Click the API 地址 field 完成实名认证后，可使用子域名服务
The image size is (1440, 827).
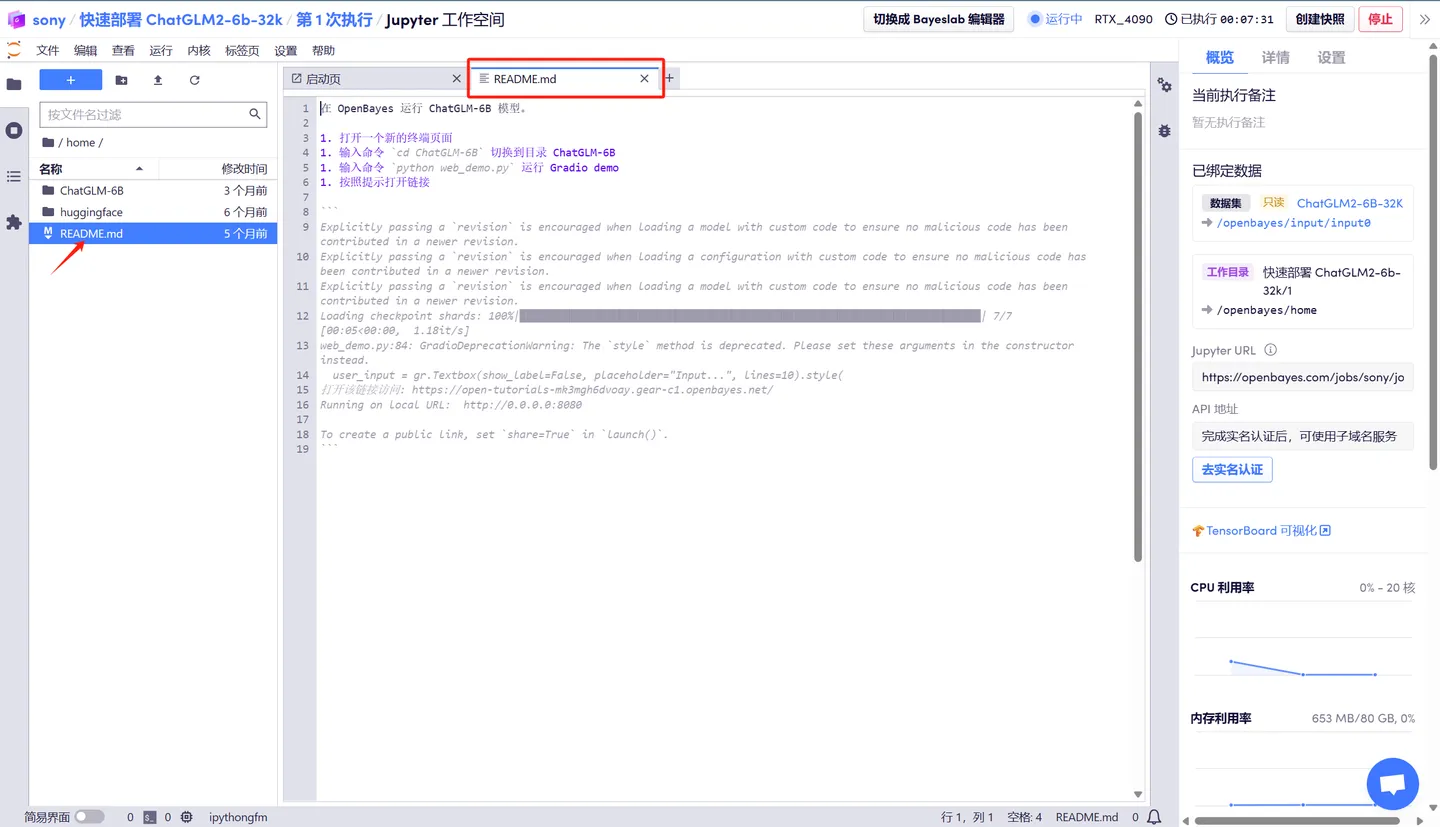(x=1303, y=436)
